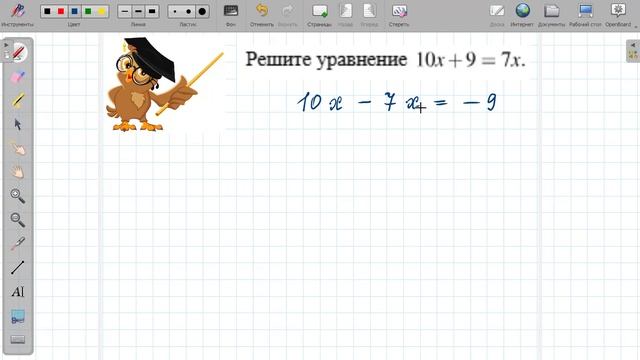Select the thin line width
Viewport: 640px width, 360px height.
(125, 11)
